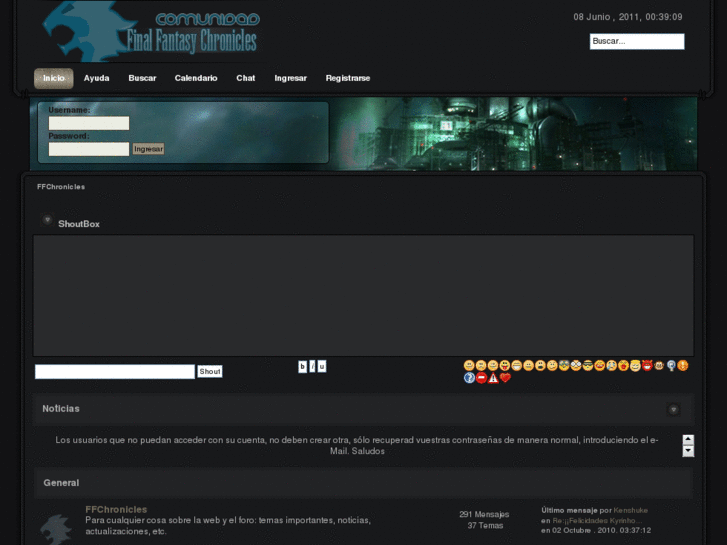This screenshot has width=727, height=545.
Task: Insert the red no-entry sign emoticon
Action: click(481, 378)
